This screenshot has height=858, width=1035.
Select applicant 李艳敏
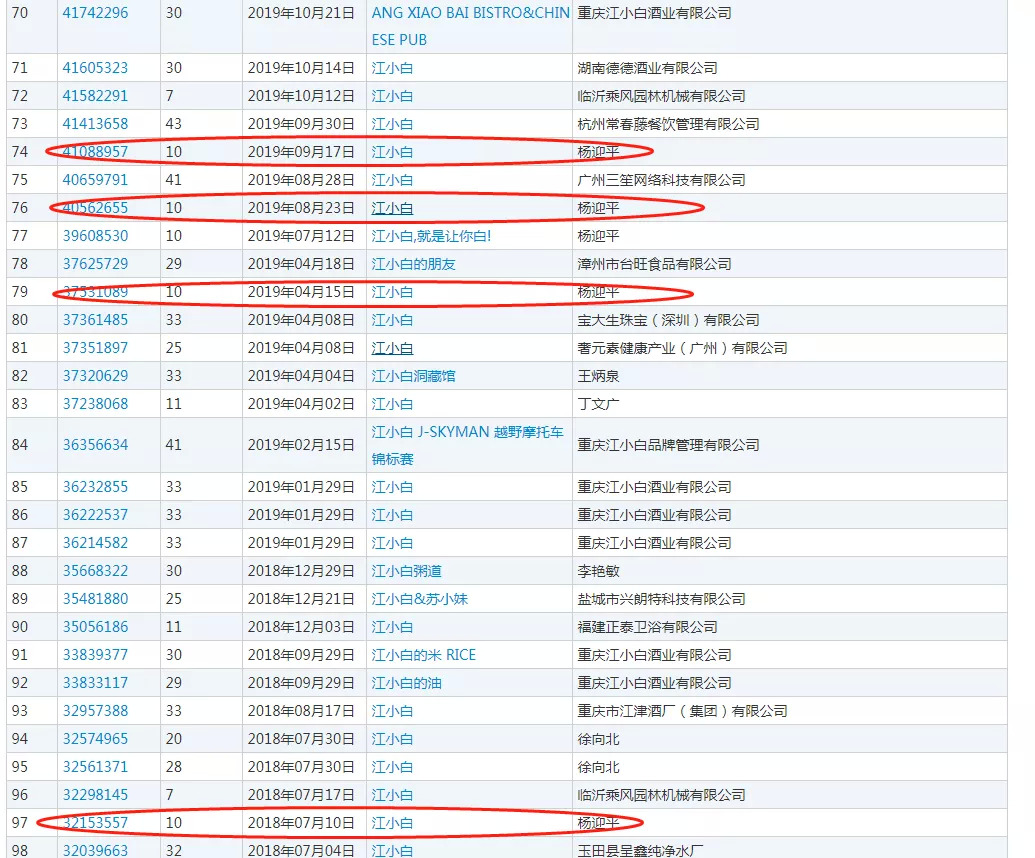(598, 571)
